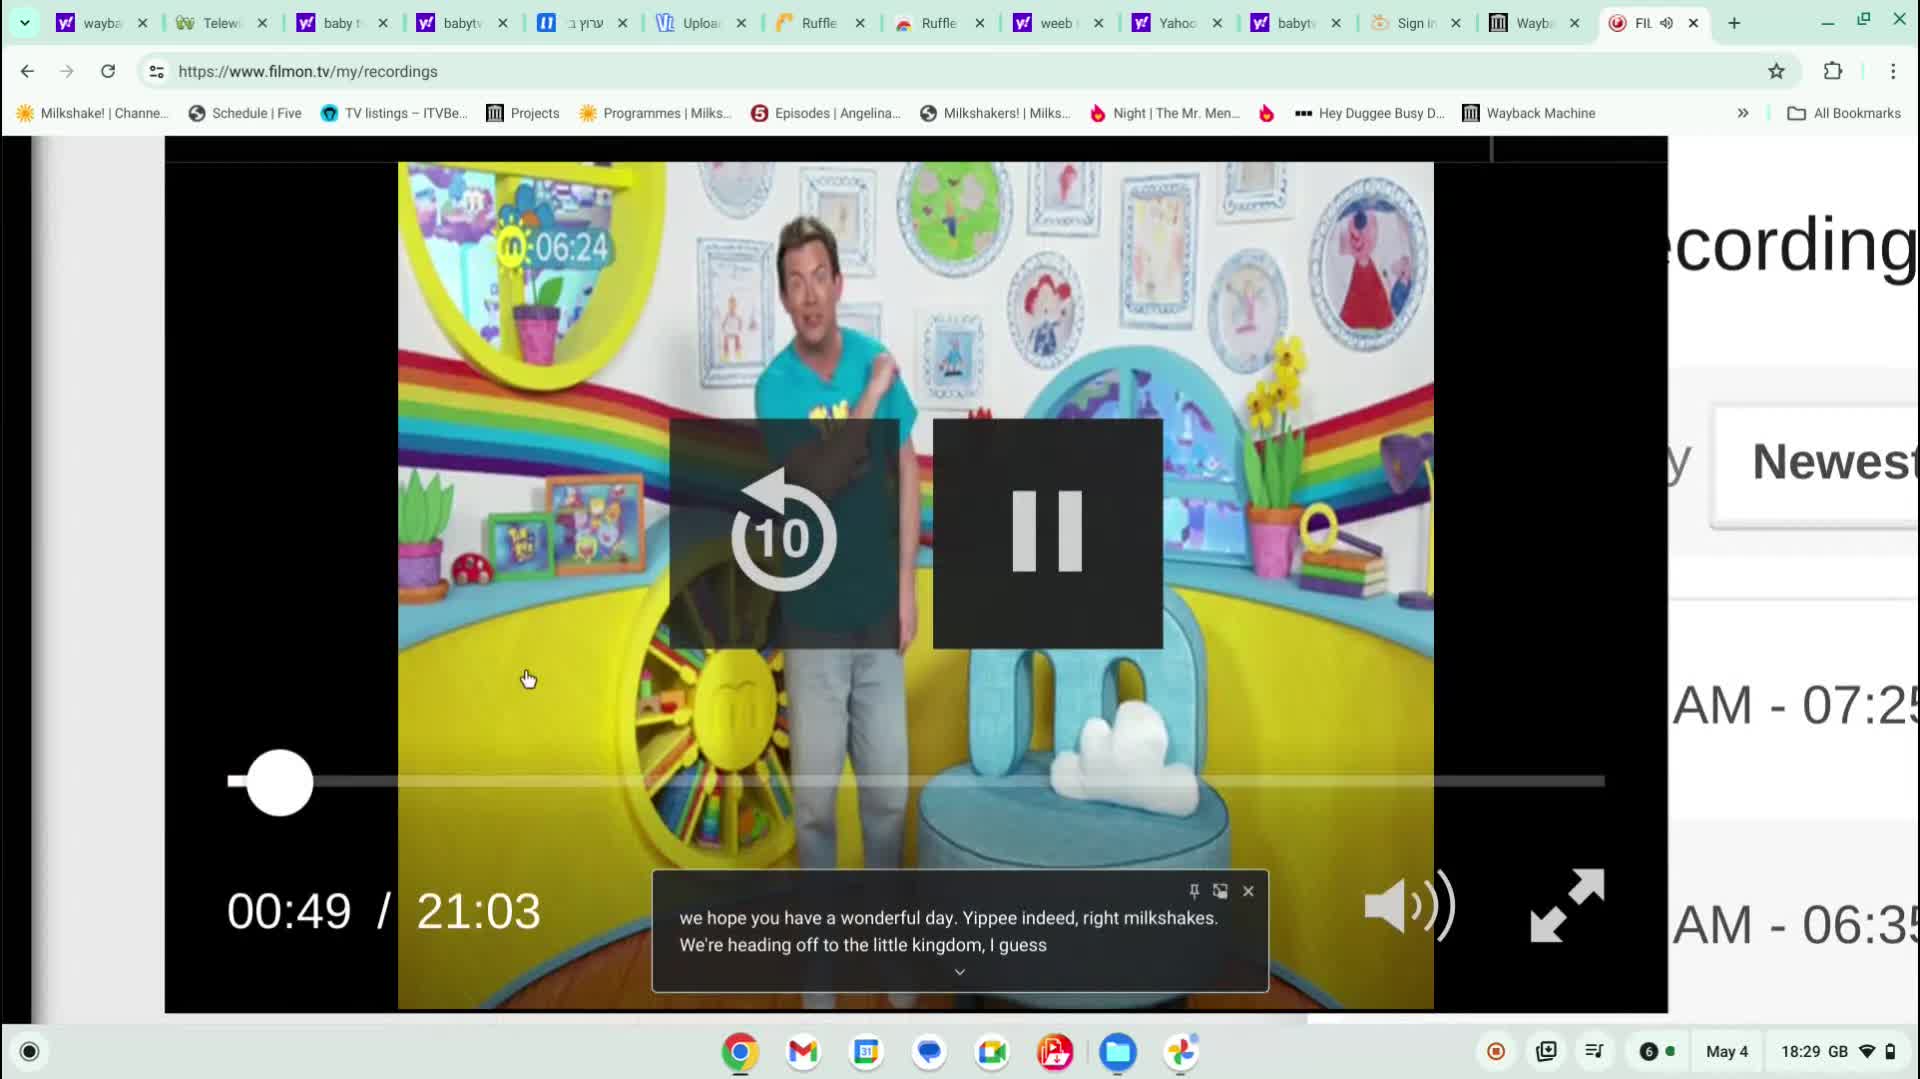Viewport: 1920px width, 1079px height.
Task: Pause the video playback
Action: click(x=1046, y=533)
